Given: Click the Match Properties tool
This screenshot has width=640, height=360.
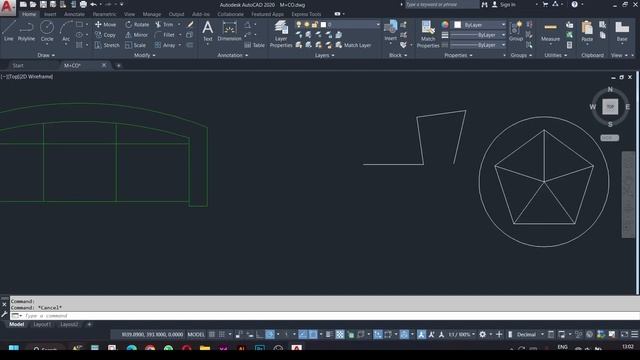Looking at the screenshot, I should (x=428, y=34).
